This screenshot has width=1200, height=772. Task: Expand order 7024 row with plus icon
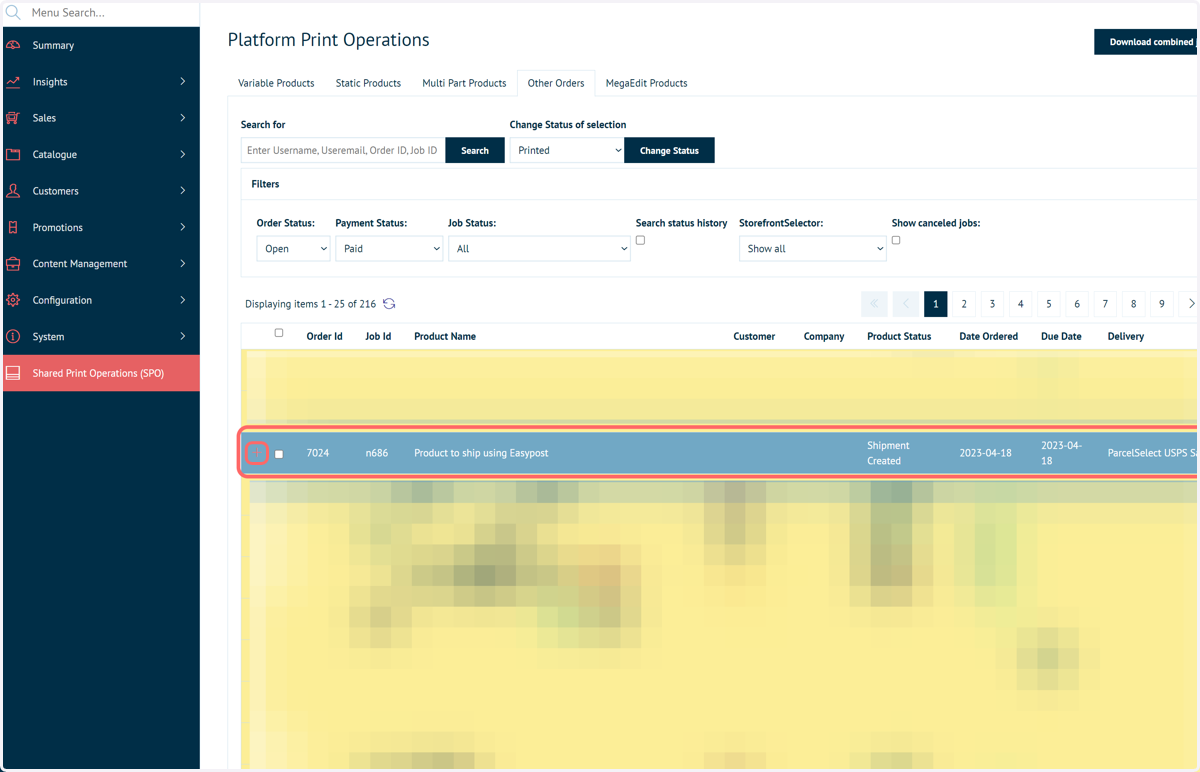tap(257, 453)
